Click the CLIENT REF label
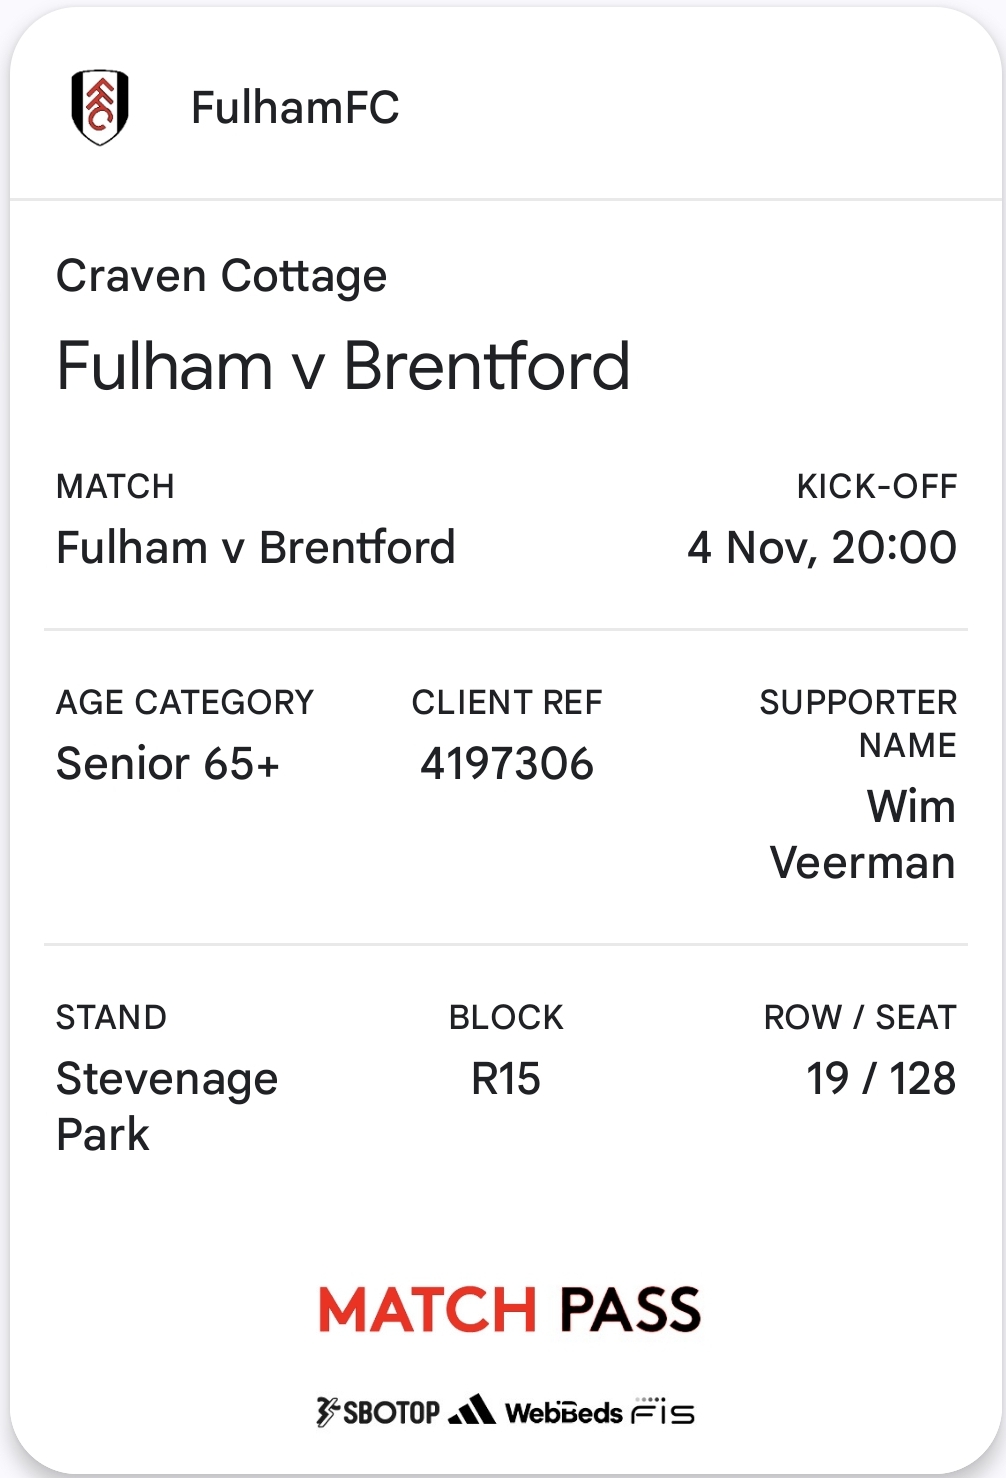The image size is (1006, 1478). [507, 703]
